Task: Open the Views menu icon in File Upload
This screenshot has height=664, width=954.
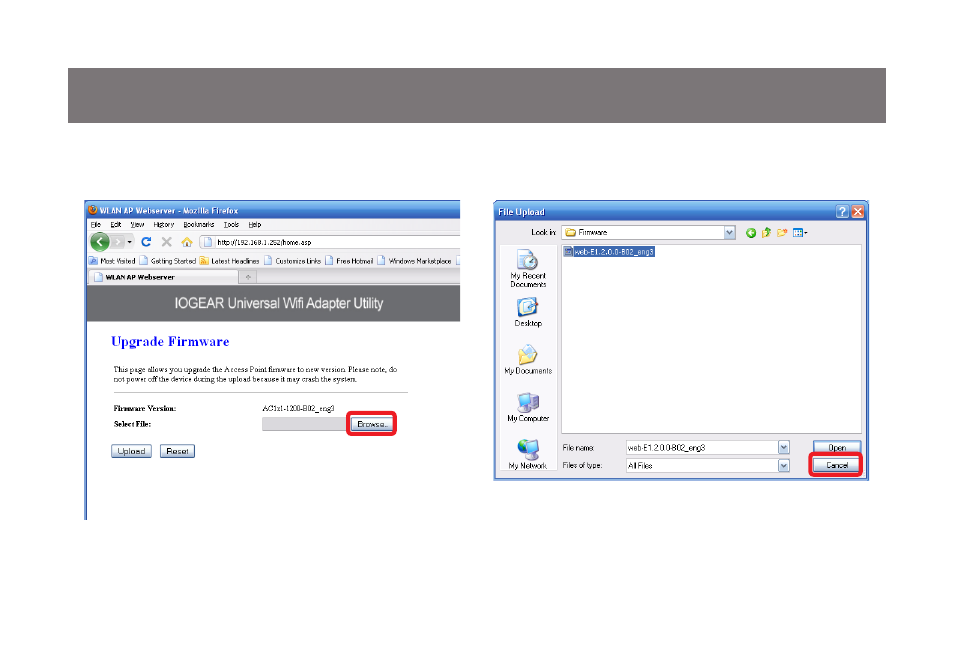Action: [800, 232]
